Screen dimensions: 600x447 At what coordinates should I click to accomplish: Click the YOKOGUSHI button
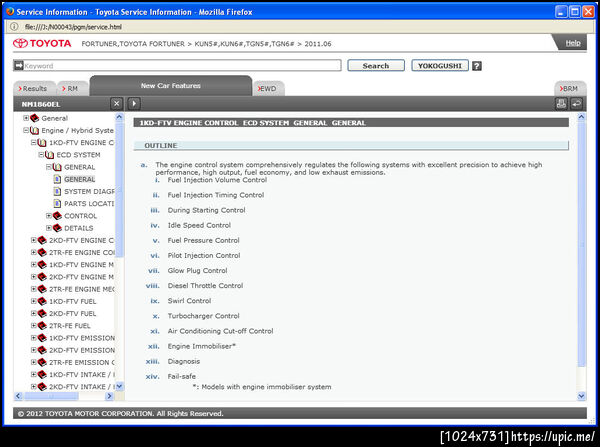440,65
